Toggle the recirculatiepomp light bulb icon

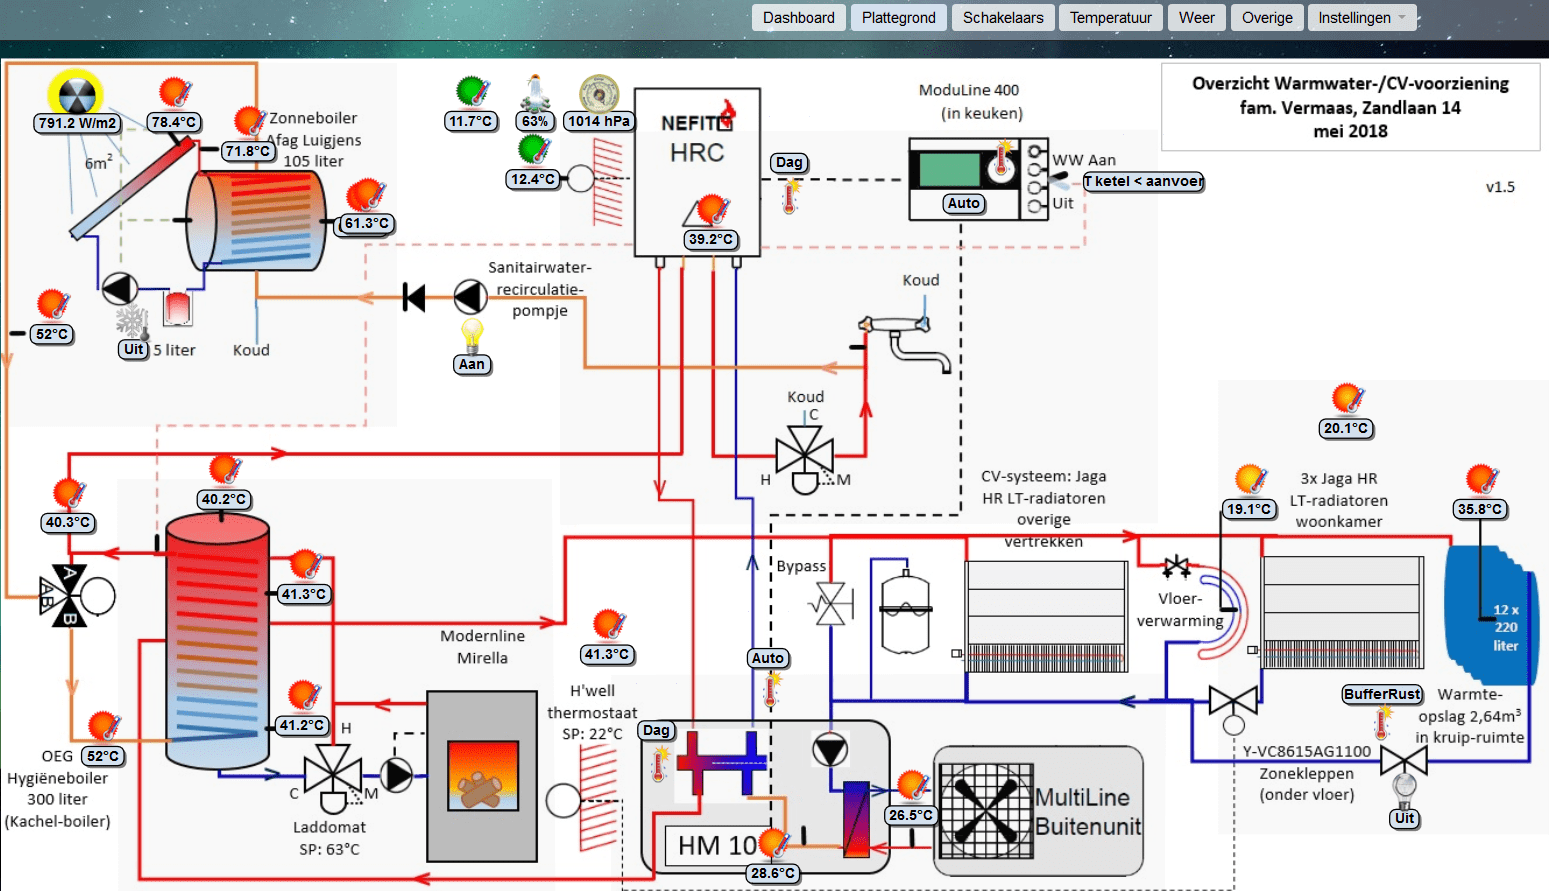coord(472,334)
